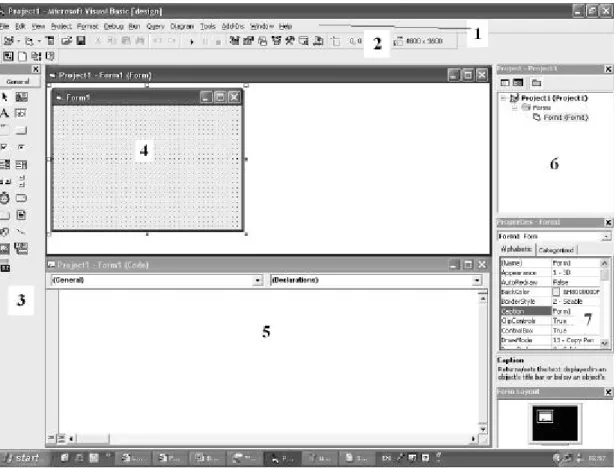Screen dimensions: 616x471
Task: Click the General tab button of the toolbox
Action: point(18,82)
